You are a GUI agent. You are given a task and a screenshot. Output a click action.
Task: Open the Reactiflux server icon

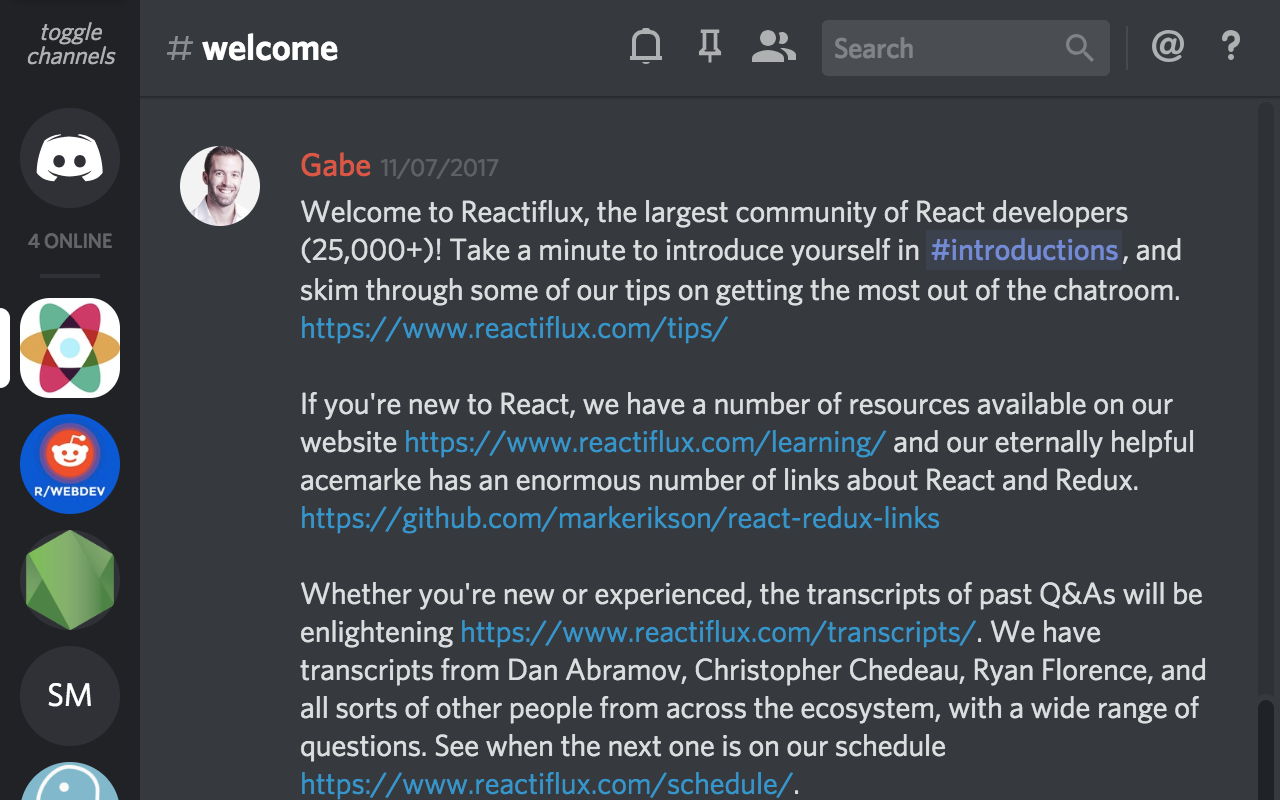(70, 348)
